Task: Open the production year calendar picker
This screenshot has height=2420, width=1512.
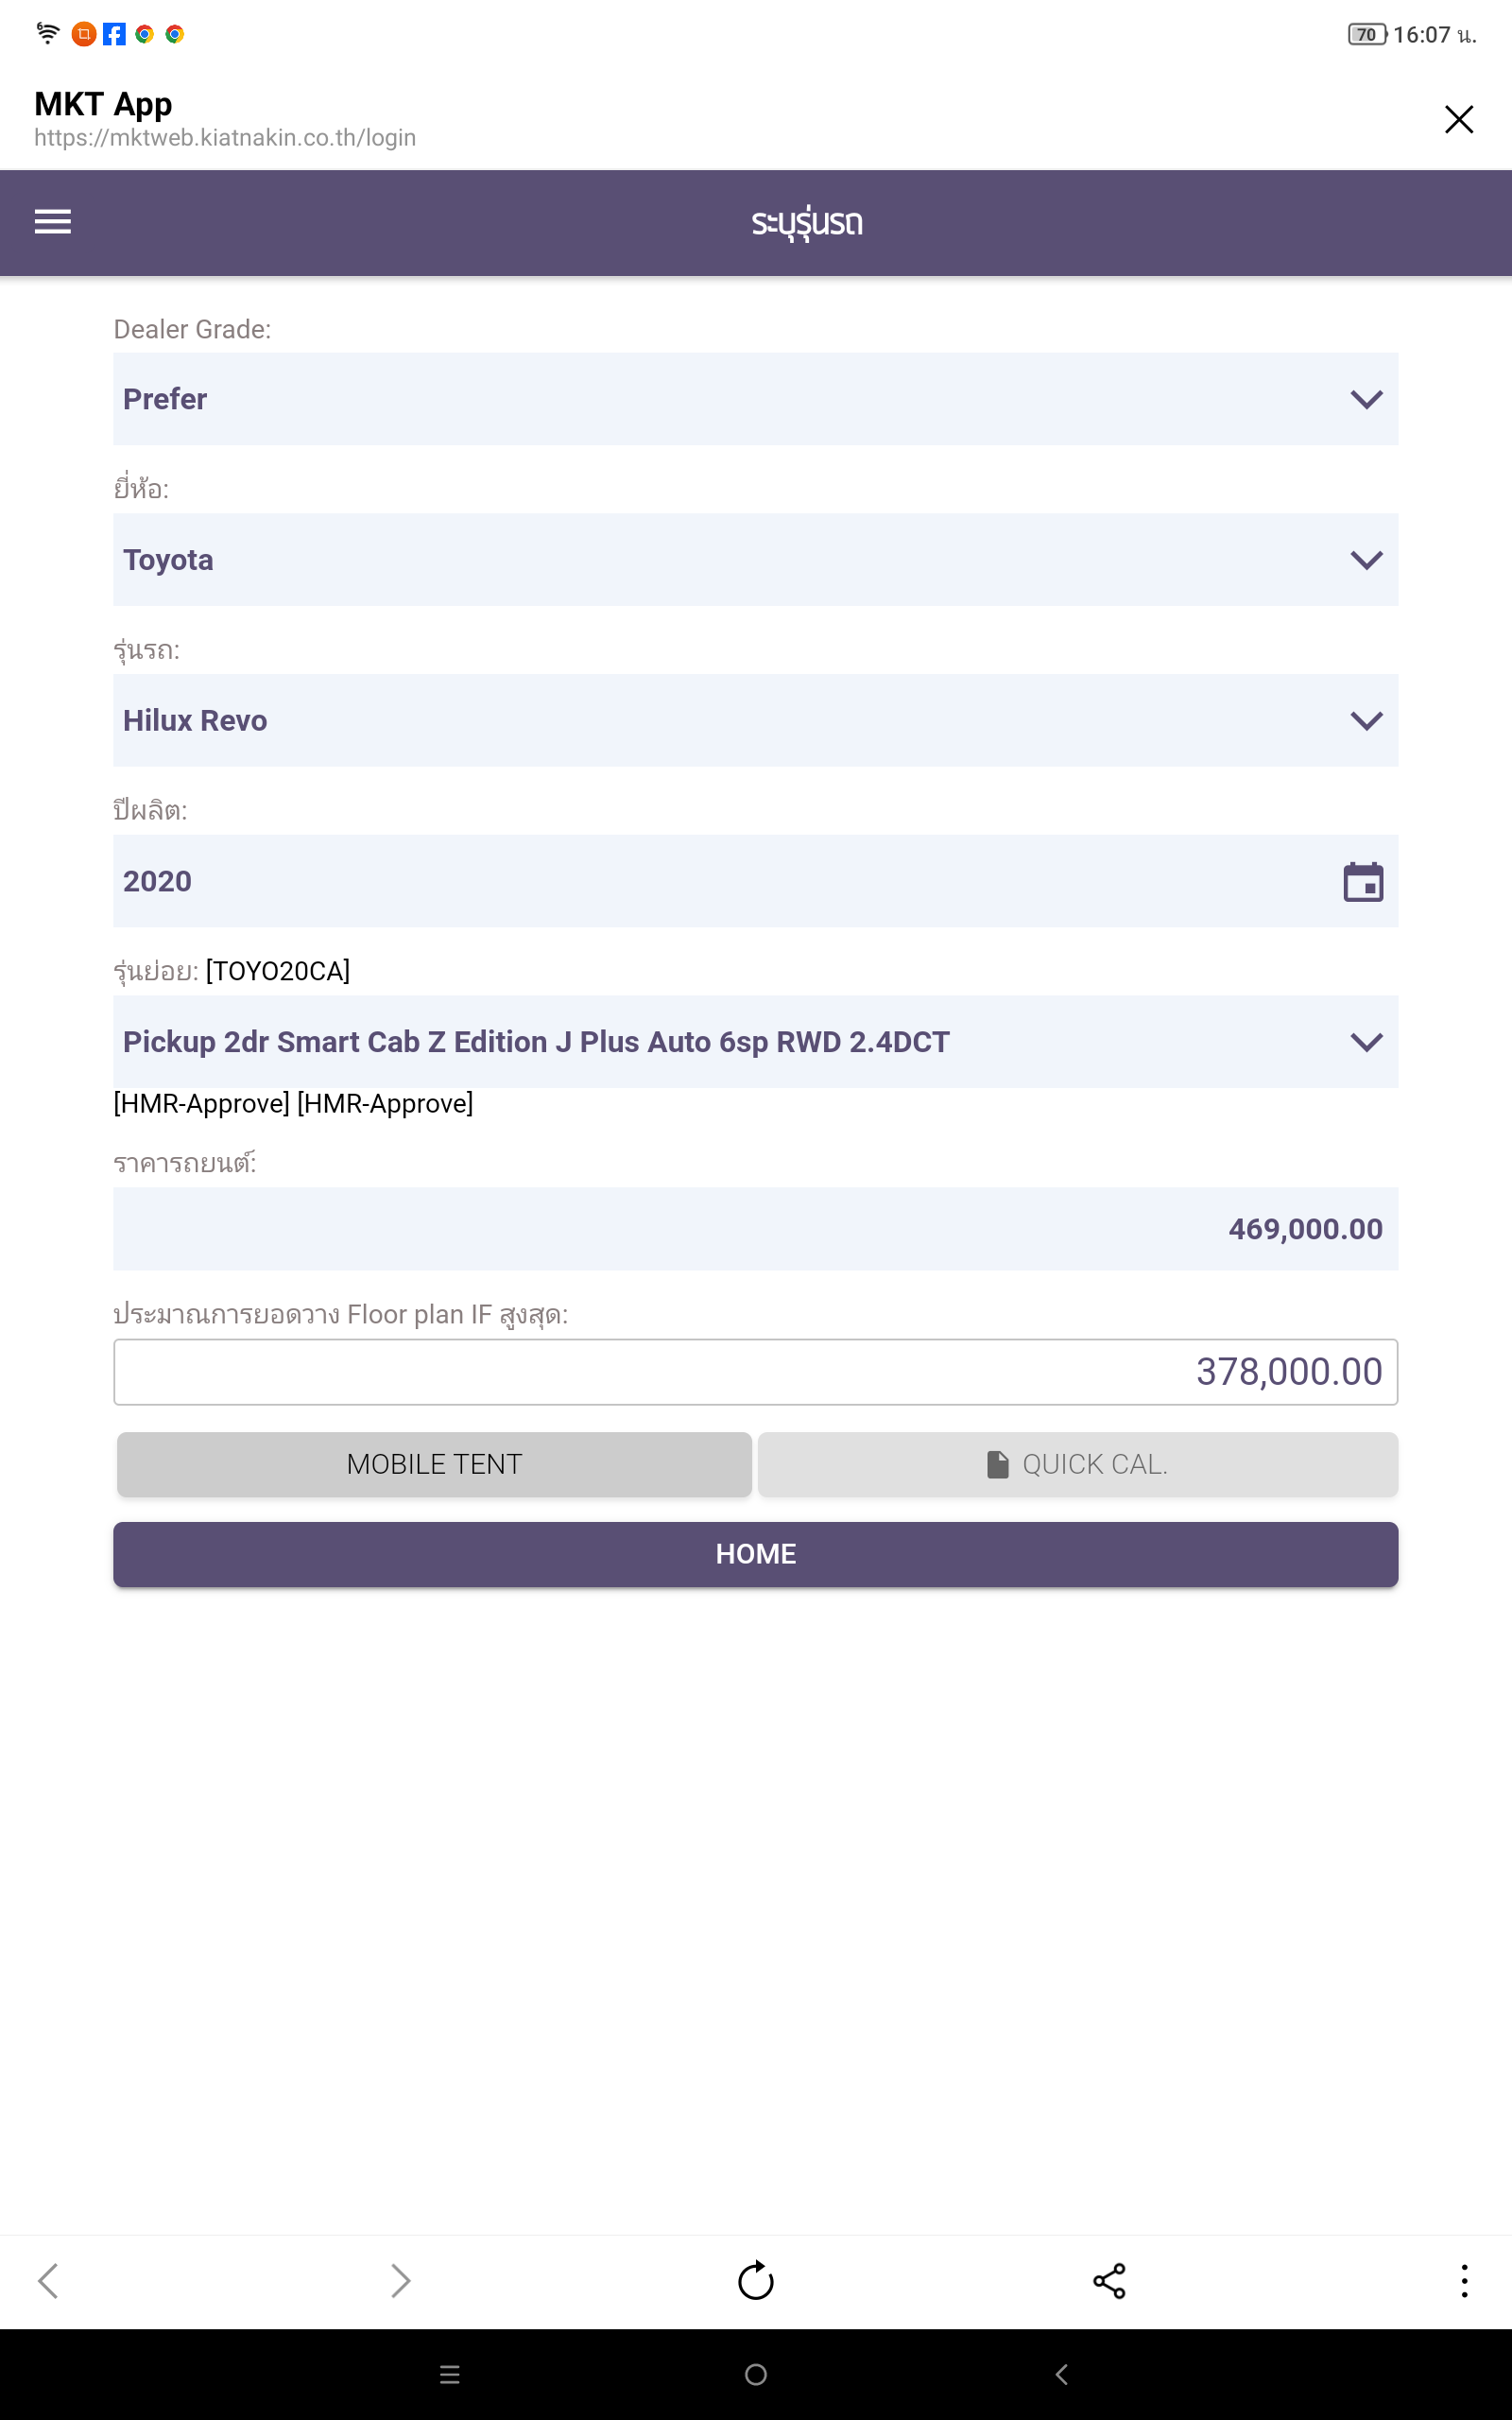Action: coord(1362,882)
